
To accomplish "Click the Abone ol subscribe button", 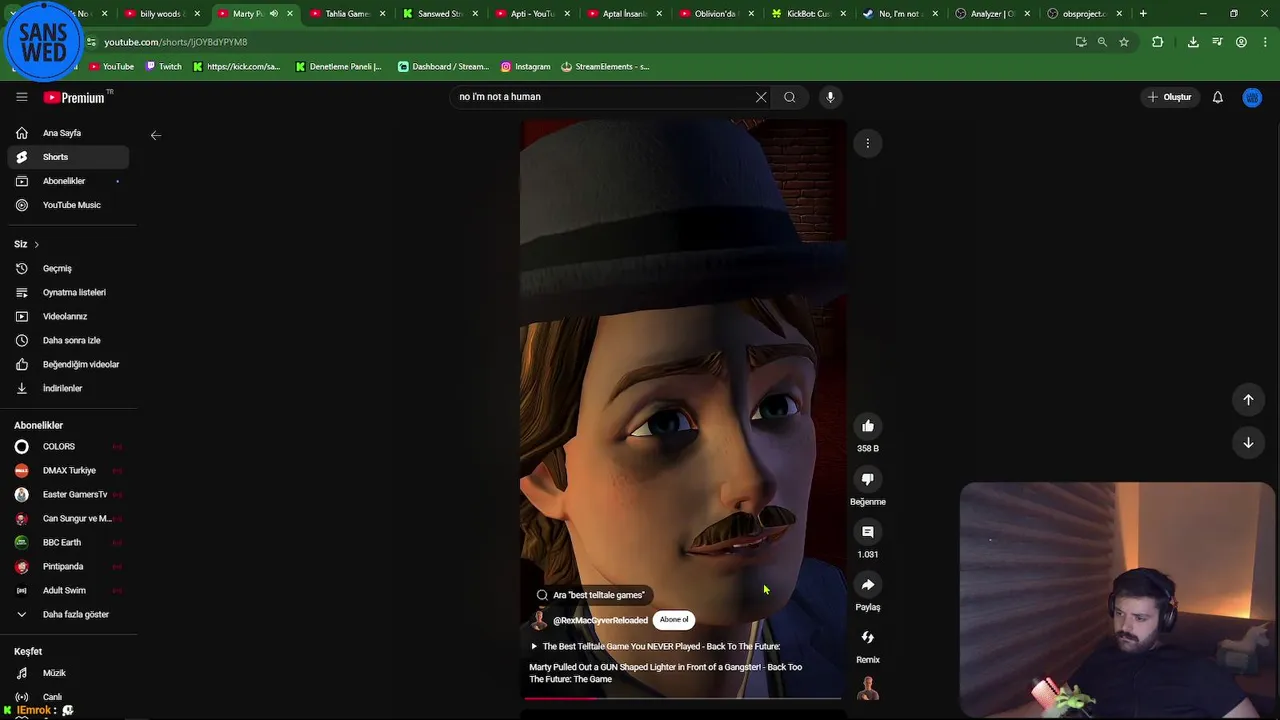I will 674,620.
